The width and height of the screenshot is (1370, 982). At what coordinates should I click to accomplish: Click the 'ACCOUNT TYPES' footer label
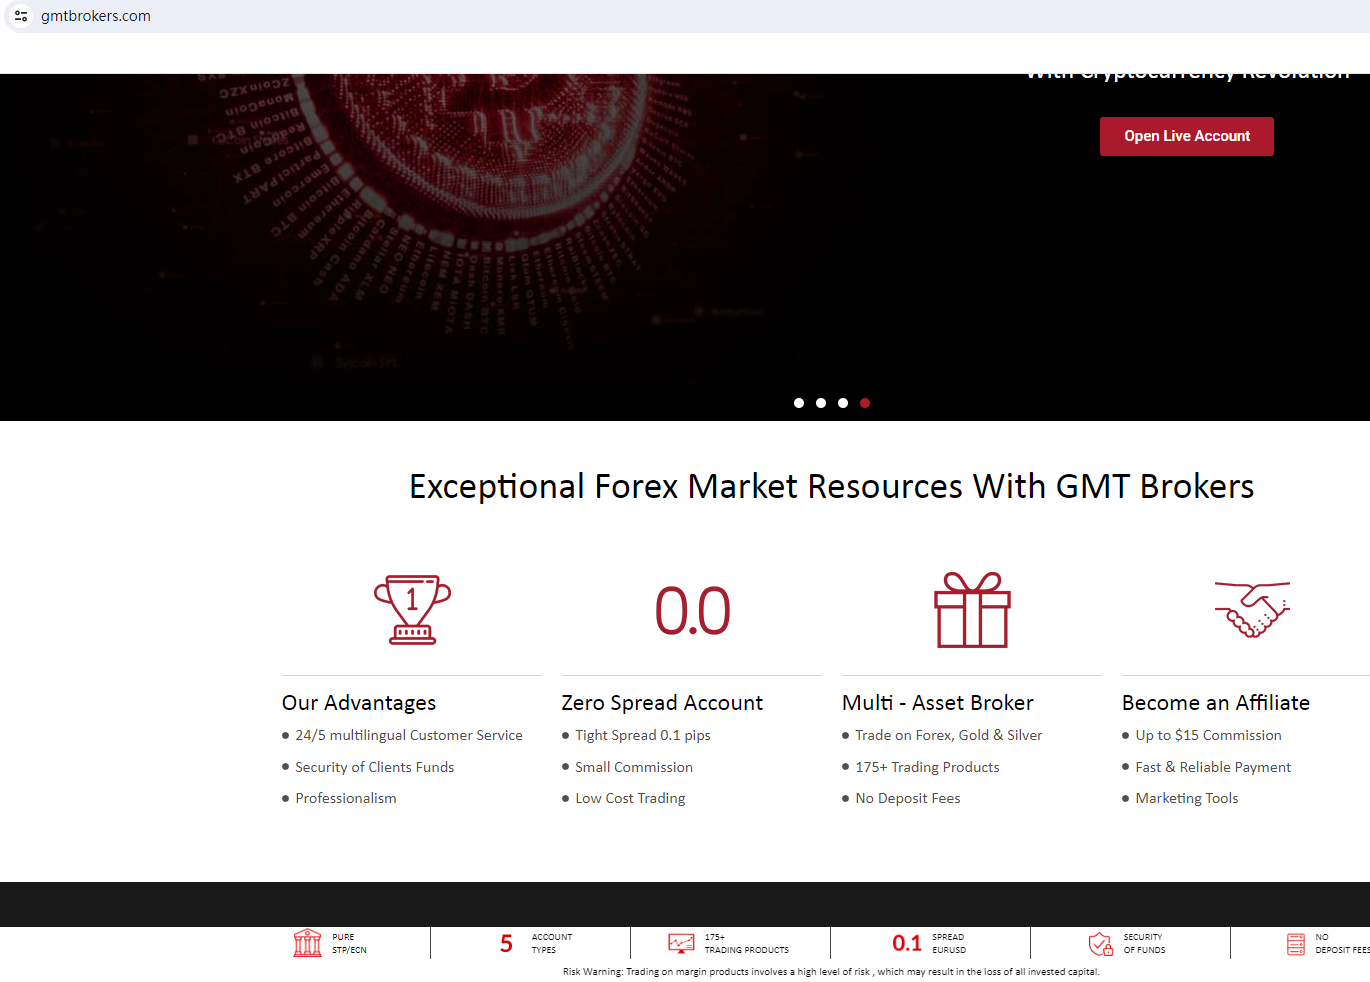click(x=552, y=944)
